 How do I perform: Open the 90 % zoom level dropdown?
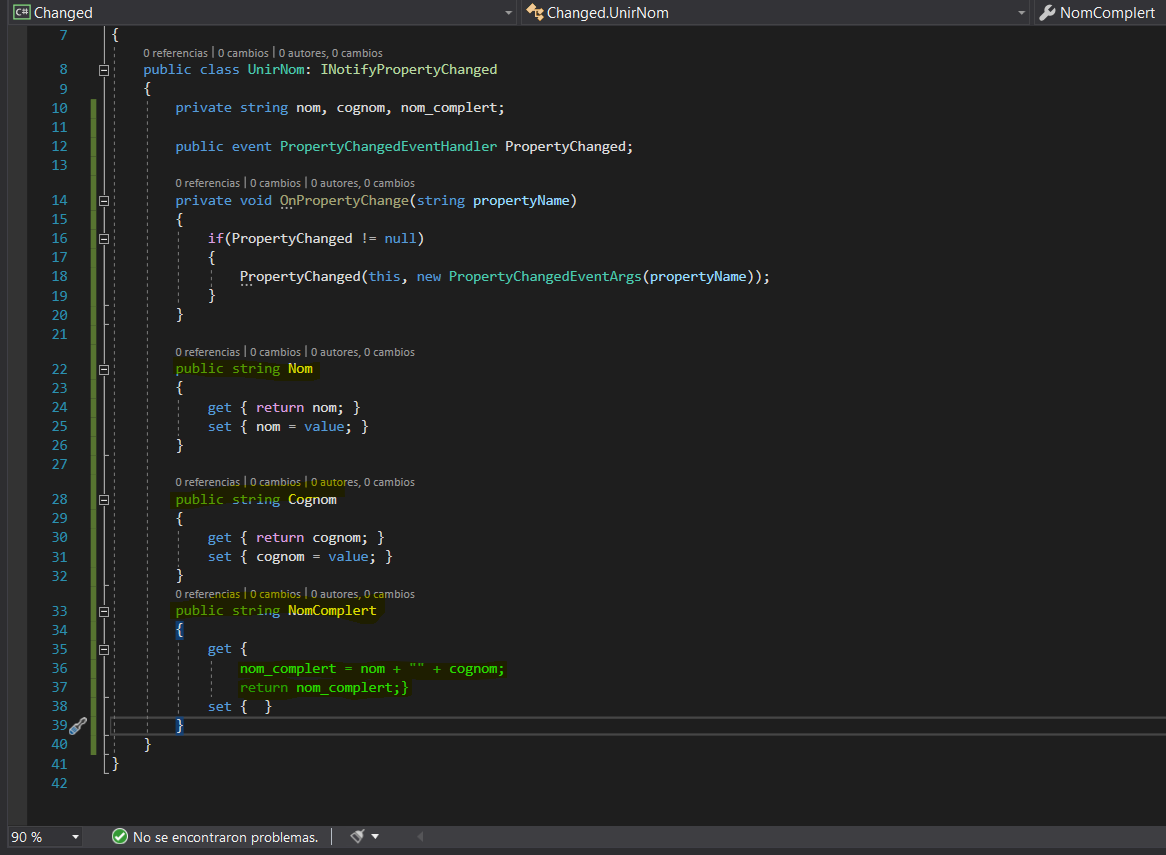tap(75, 837)
